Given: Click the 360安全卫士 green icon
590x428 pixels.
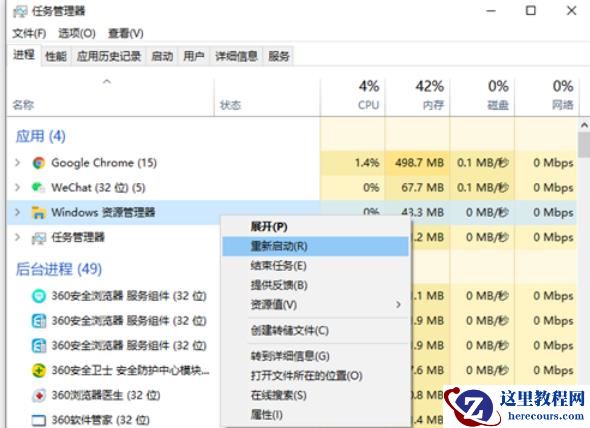Looking at the screenshot, I should (39, 371).
